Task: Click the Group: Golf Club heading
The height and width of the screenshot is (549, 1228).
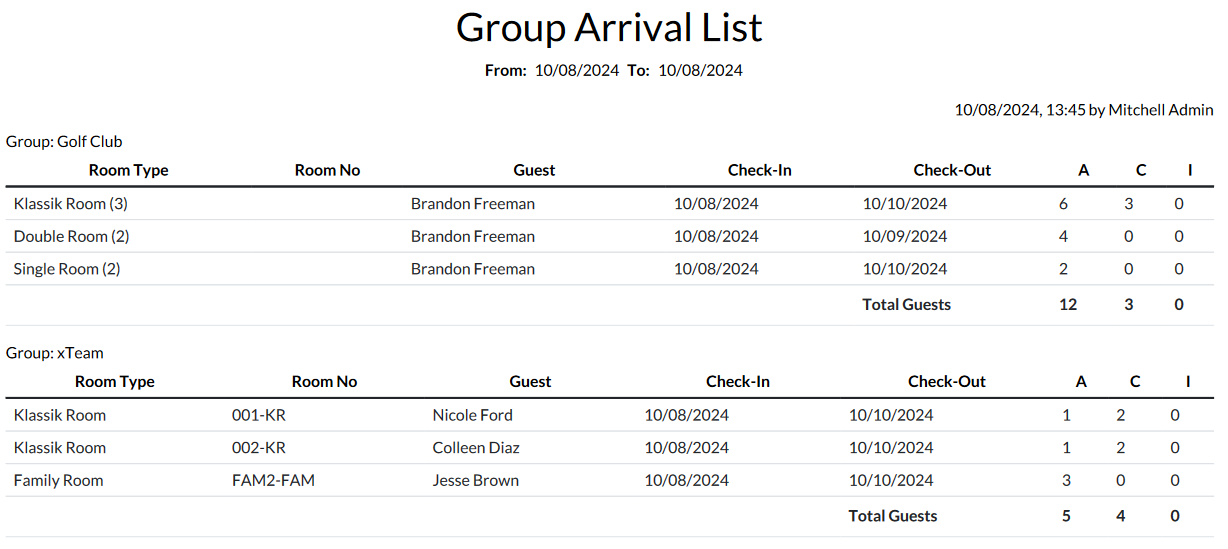Action: coord(64,141)
